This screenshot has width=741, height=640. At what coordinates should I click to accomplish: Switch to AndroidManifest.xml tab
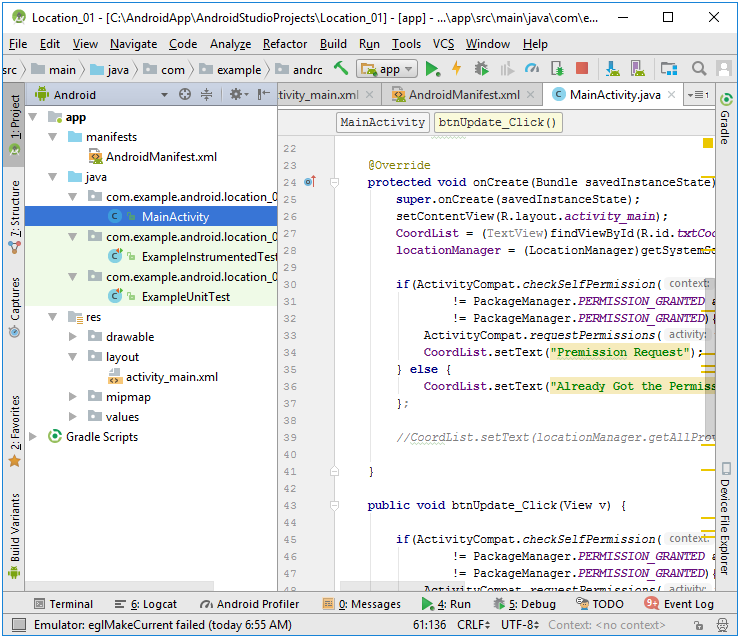pyautogui.click(x=463, y=95)
